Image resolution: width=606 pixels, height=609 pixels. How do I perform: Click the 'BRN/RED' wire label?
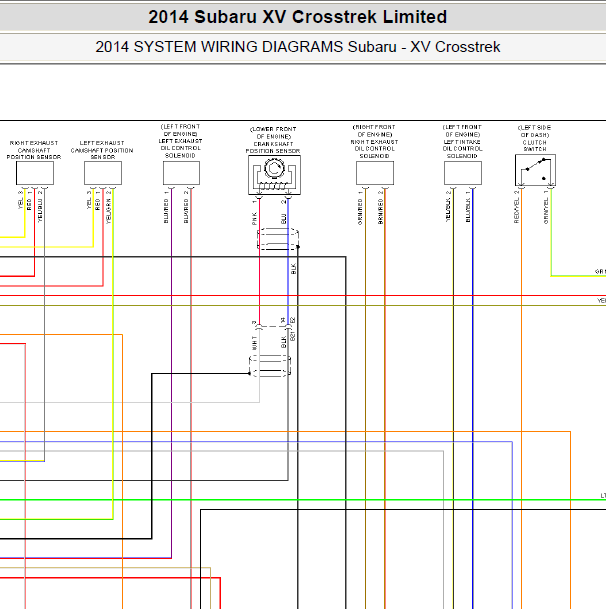(380, 212)
